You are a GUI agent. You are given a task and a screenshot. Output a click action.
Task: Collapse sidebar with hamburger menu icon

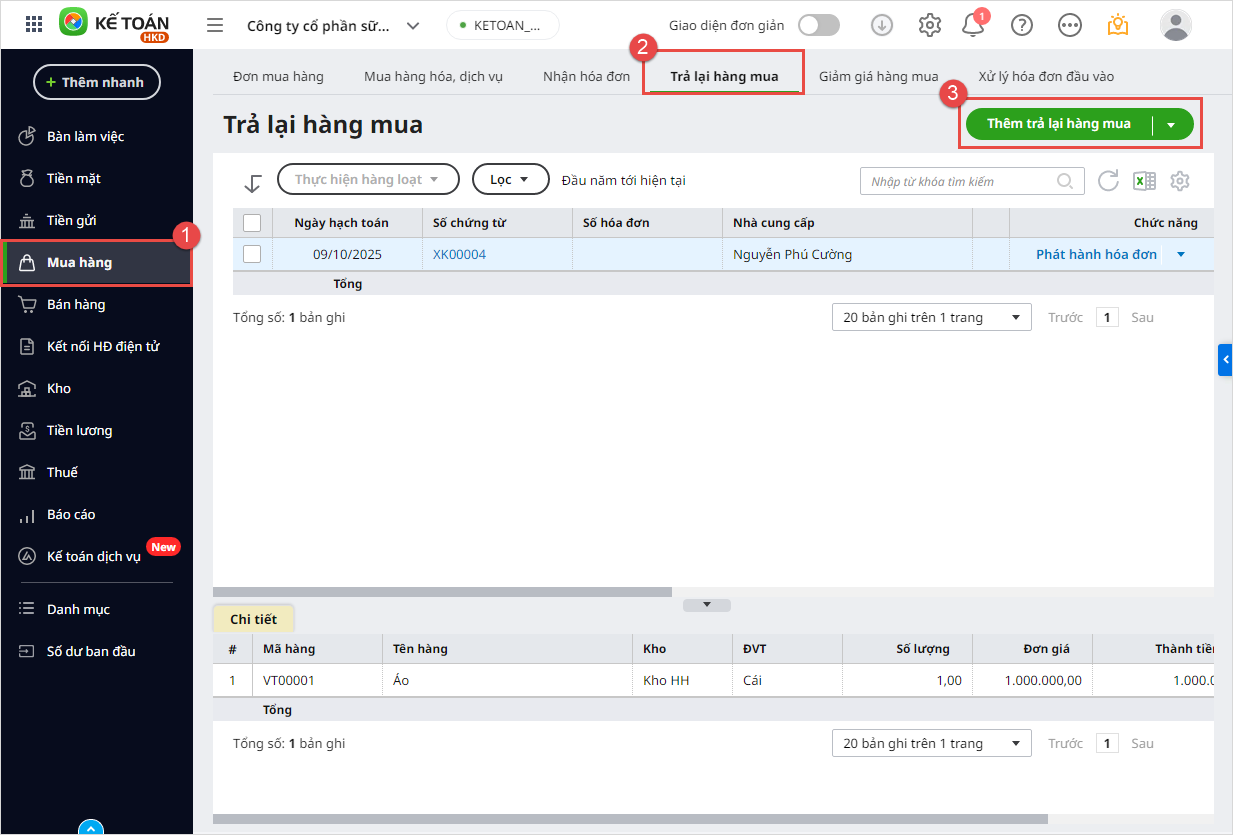pos(215,25)
